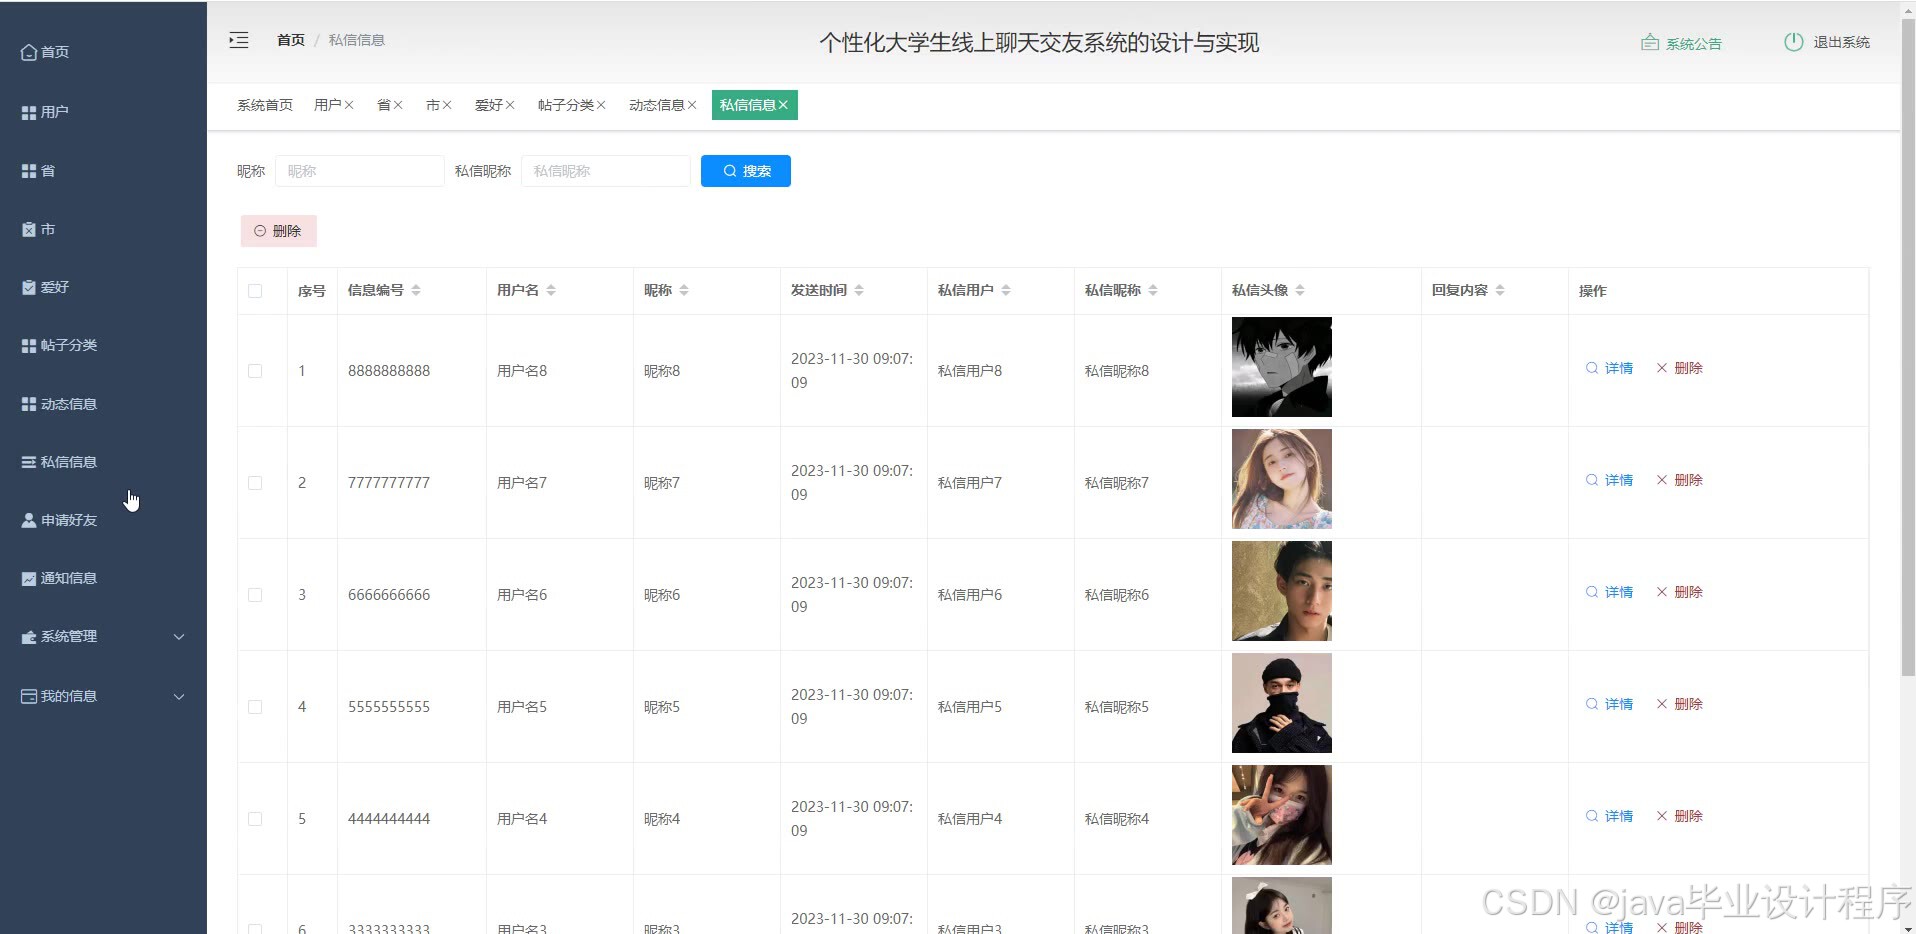Sort by 发送时间 column
Viewport: 1916px width, 934px height.
click(x=859, y=290)
